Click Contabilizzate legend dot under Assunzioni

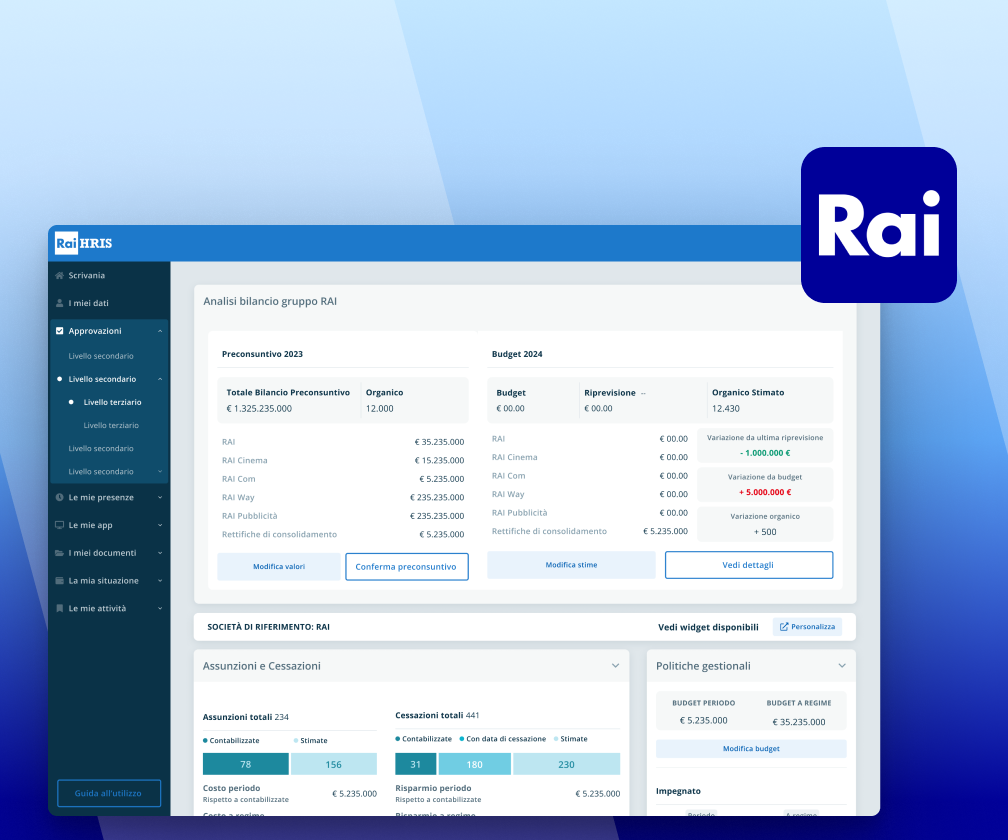point(205,740)
